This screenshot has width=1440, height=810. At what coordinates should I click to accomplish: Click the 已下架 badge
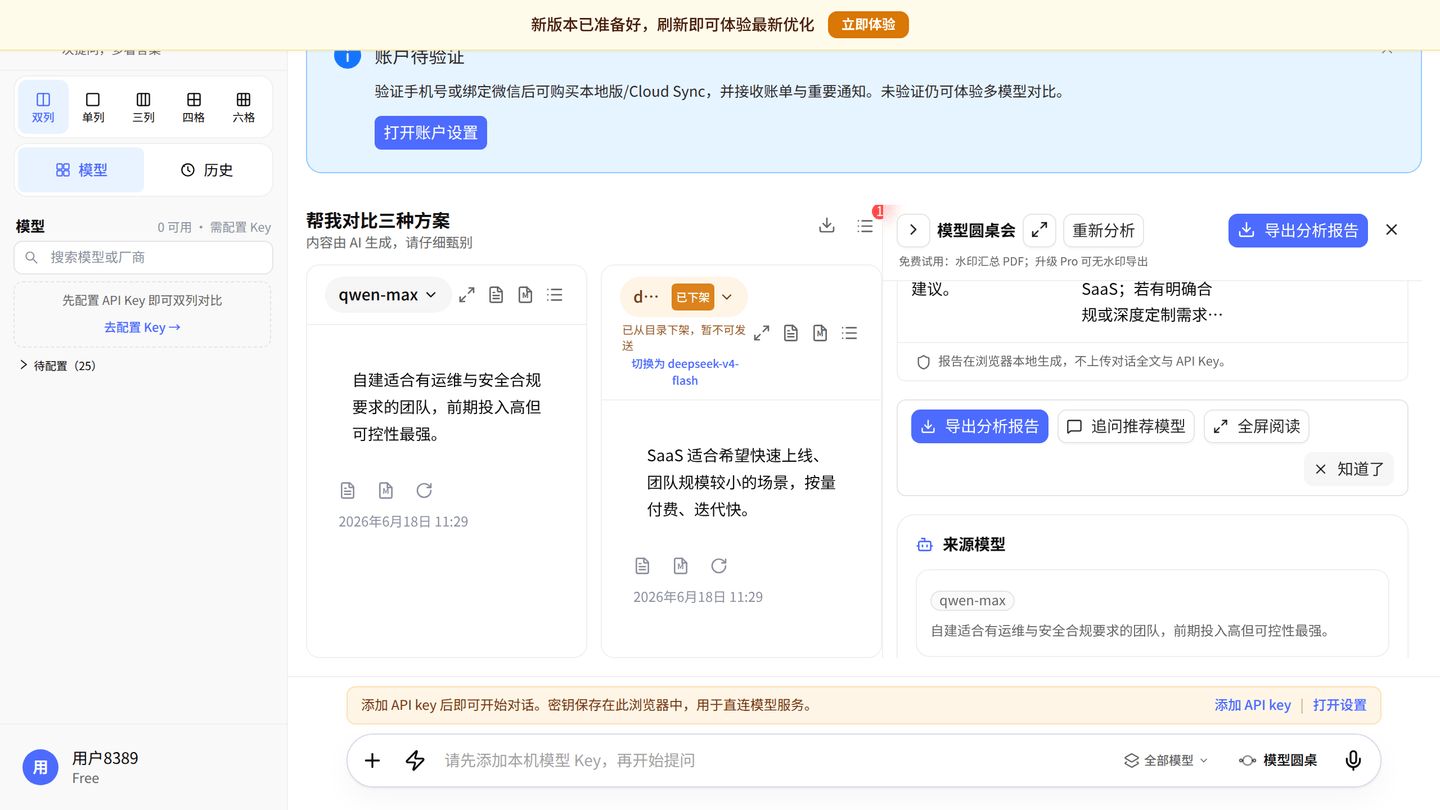pos(692,297)
